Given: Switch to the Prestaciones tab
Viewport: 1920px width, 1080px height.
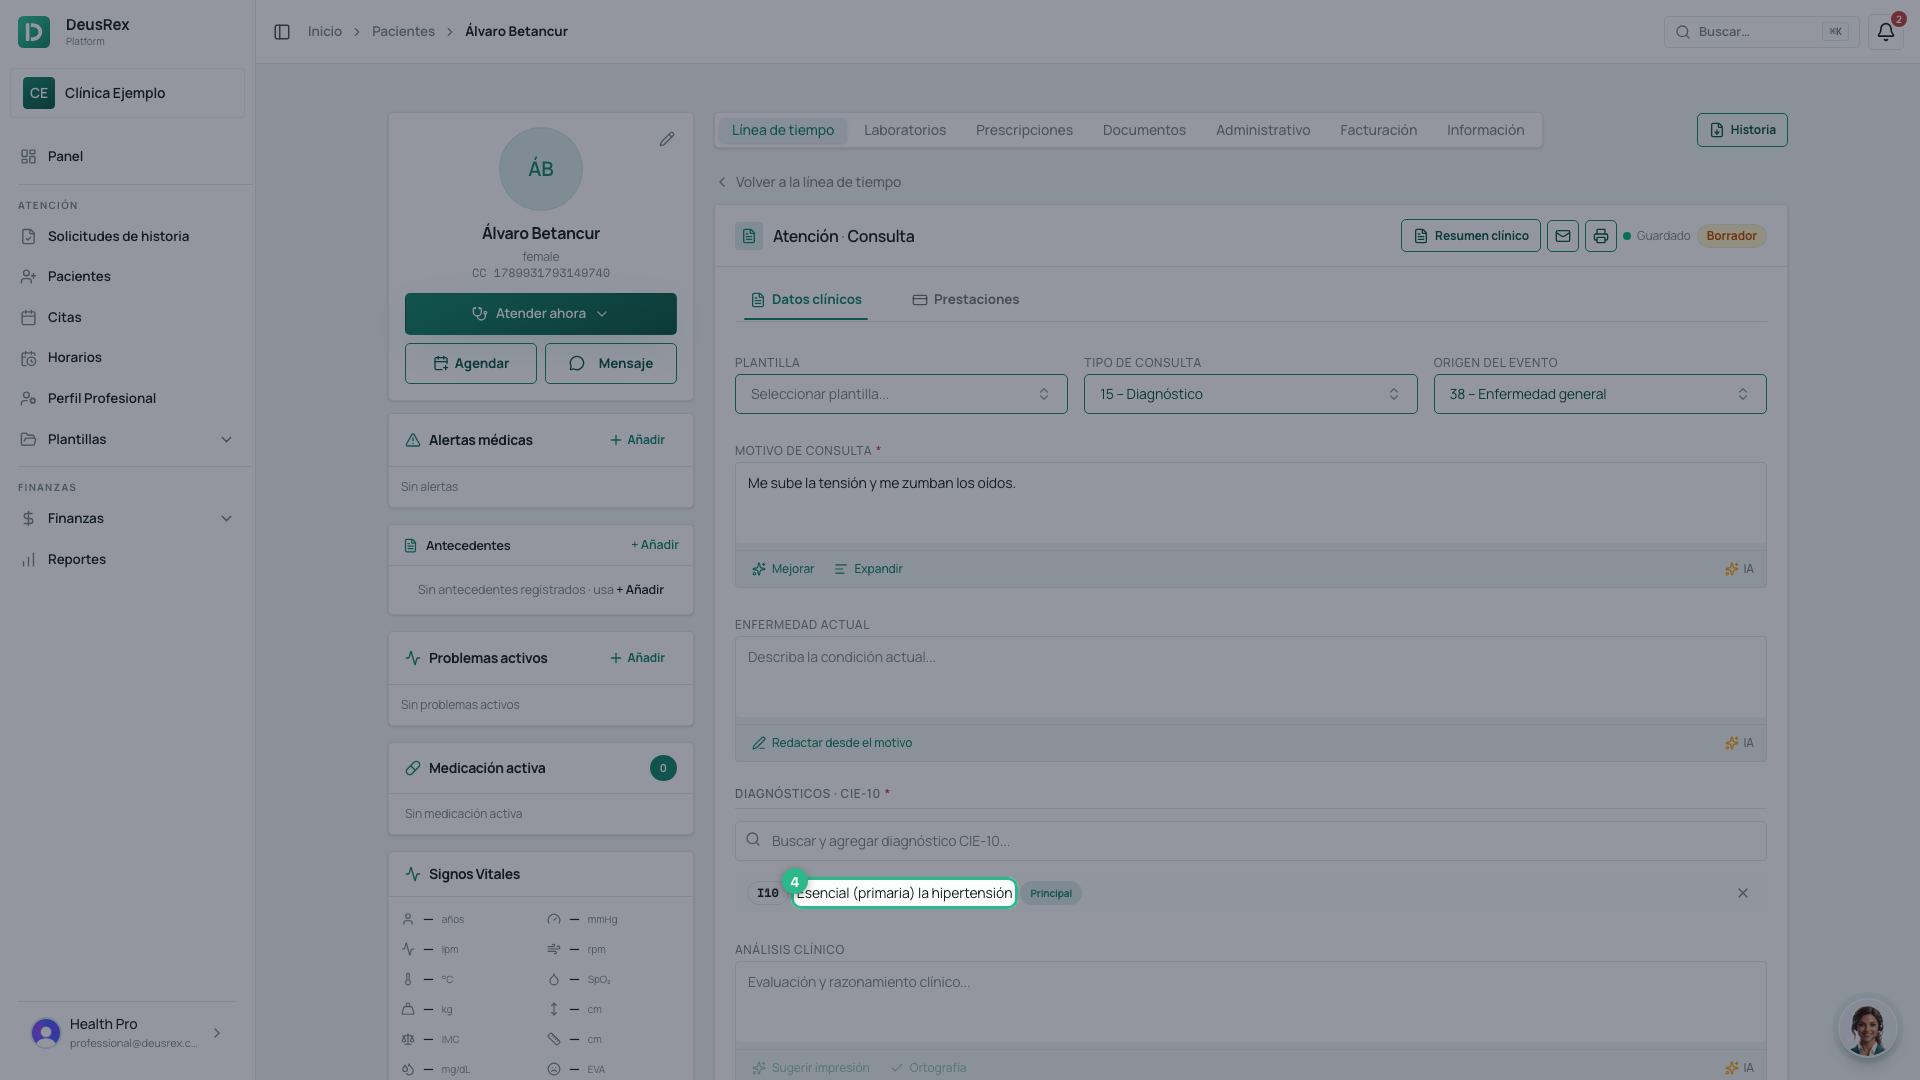Looking at the screenshot, I should (966, 299).
